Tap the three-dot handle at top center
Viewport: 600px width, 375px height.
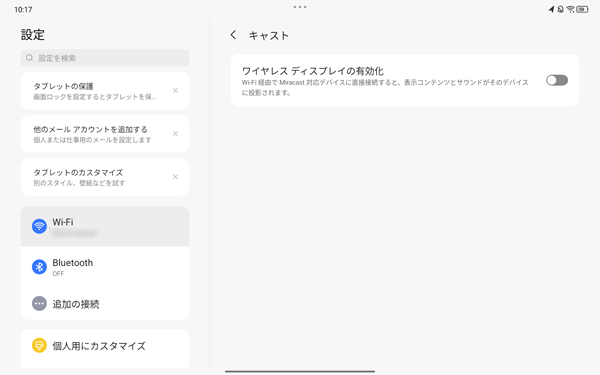300,7
